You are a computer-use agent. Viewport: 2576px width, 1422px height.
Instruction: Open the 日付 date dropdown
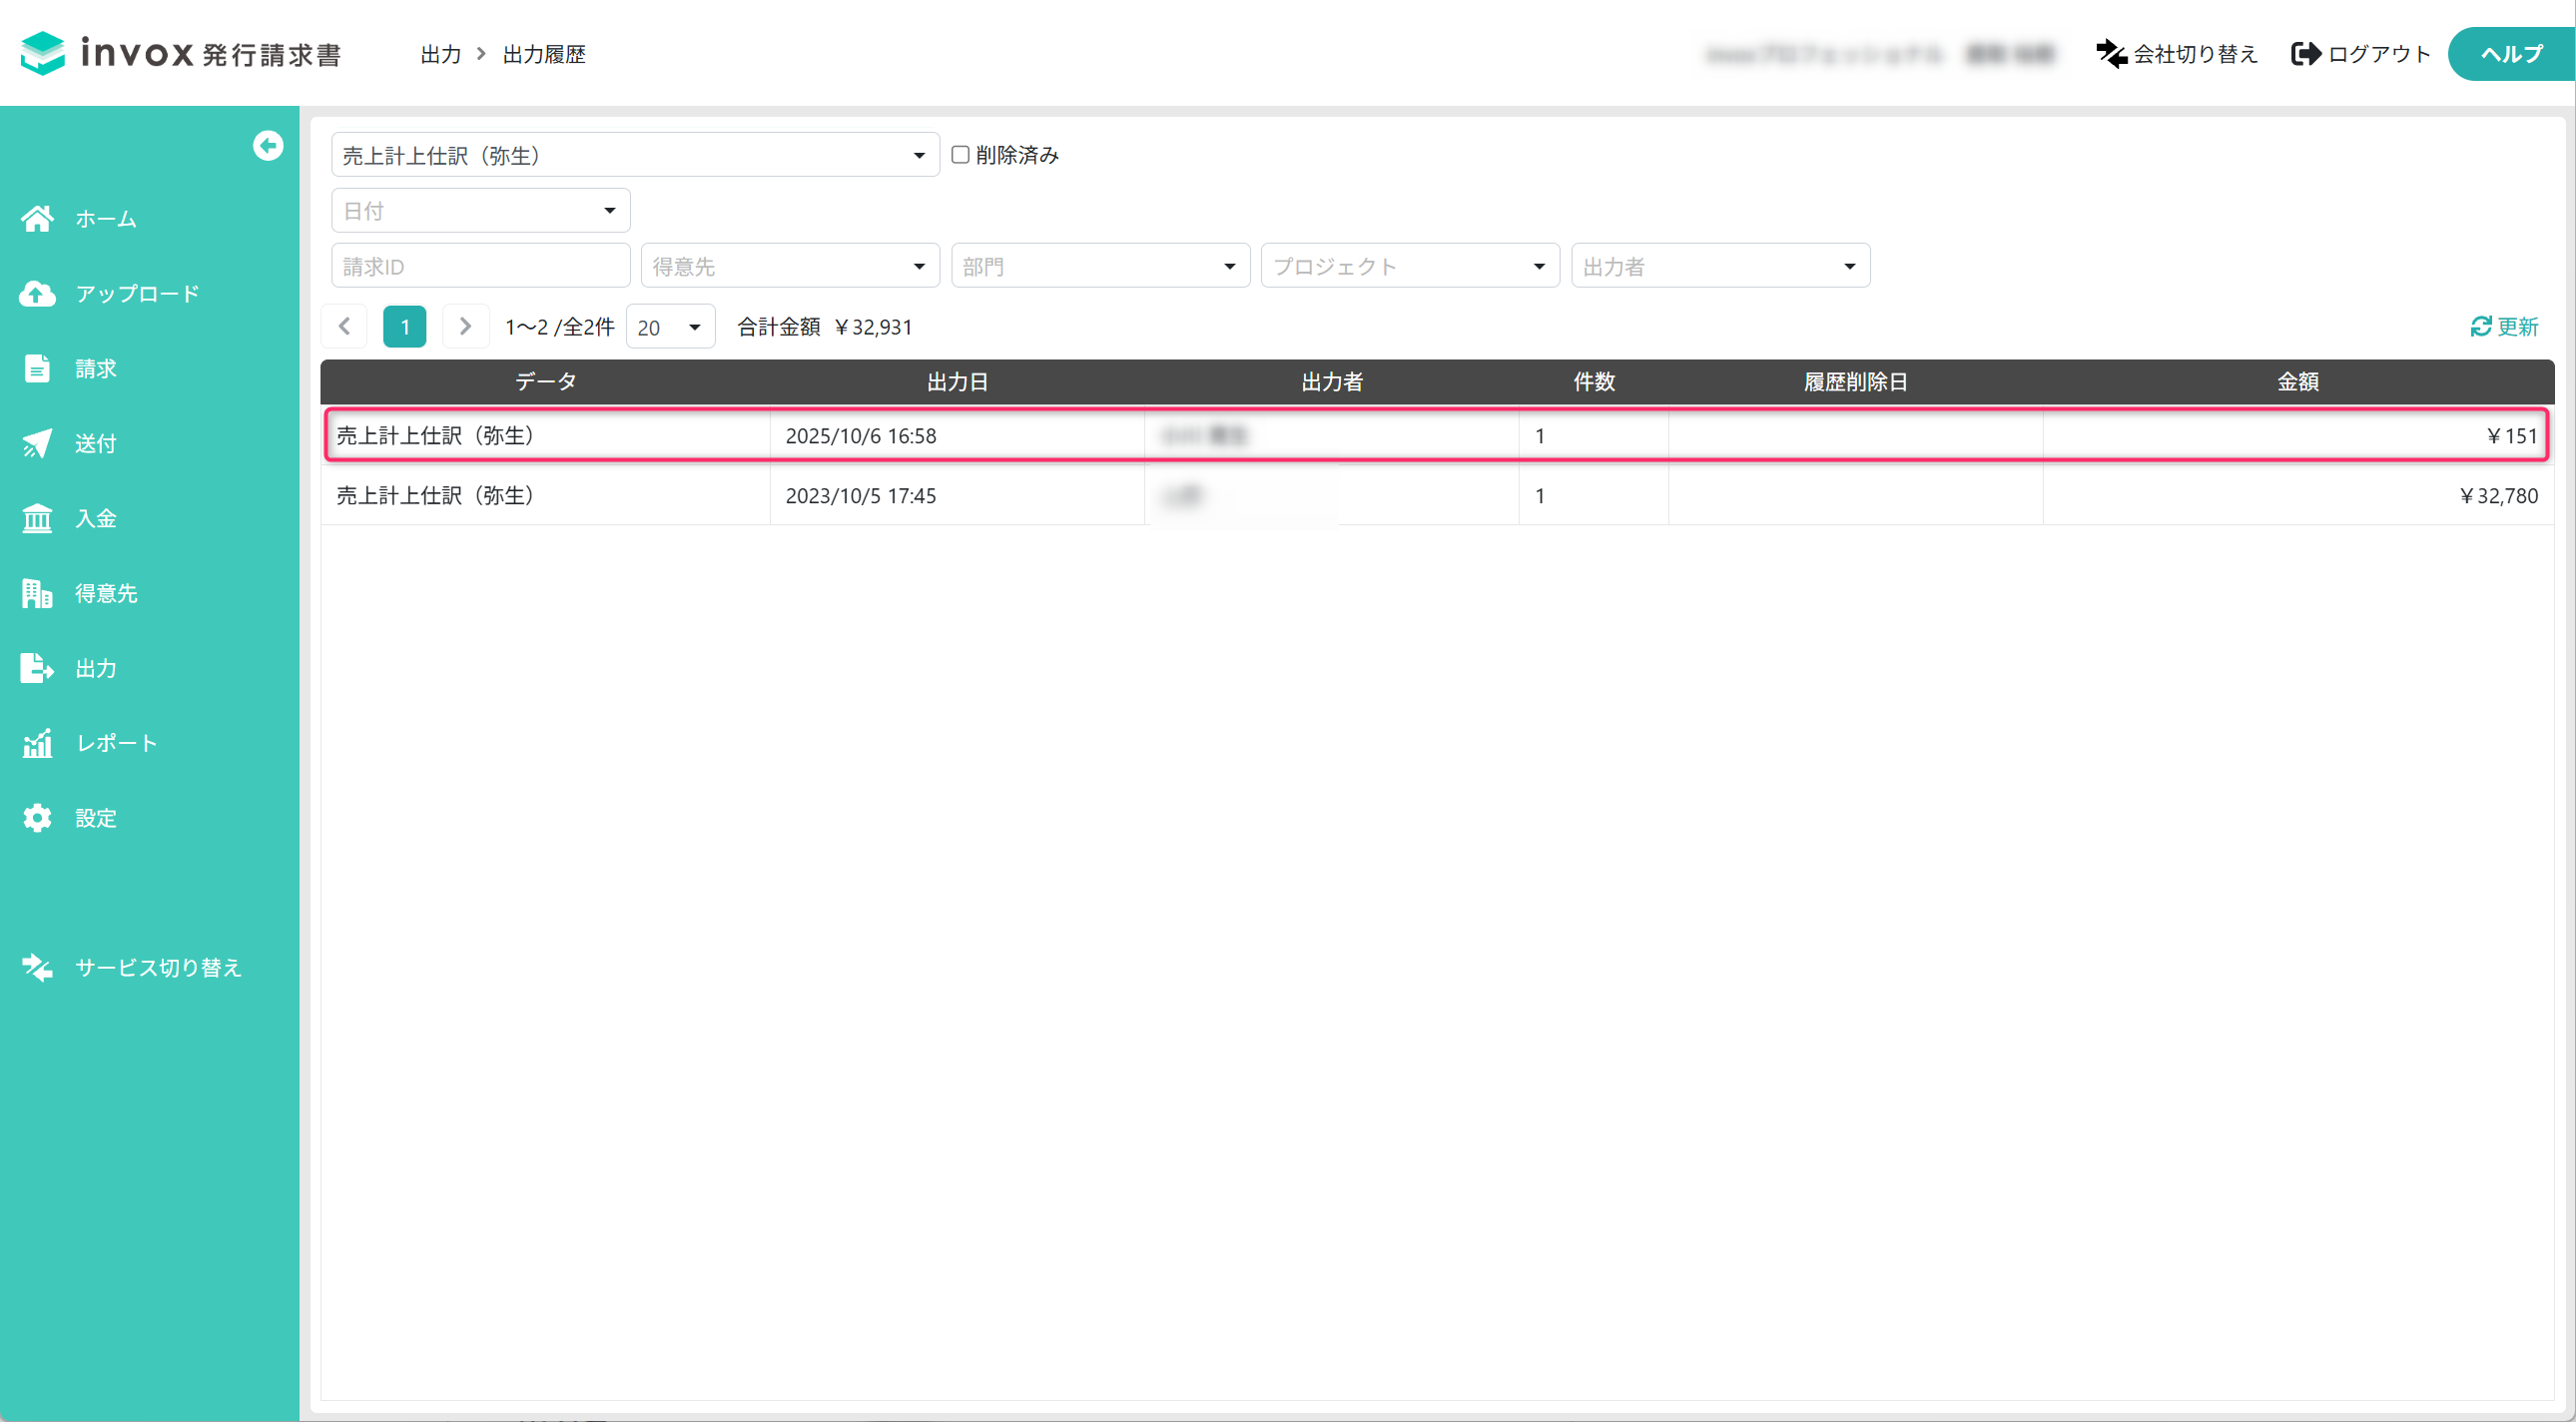tap(480, 210)
